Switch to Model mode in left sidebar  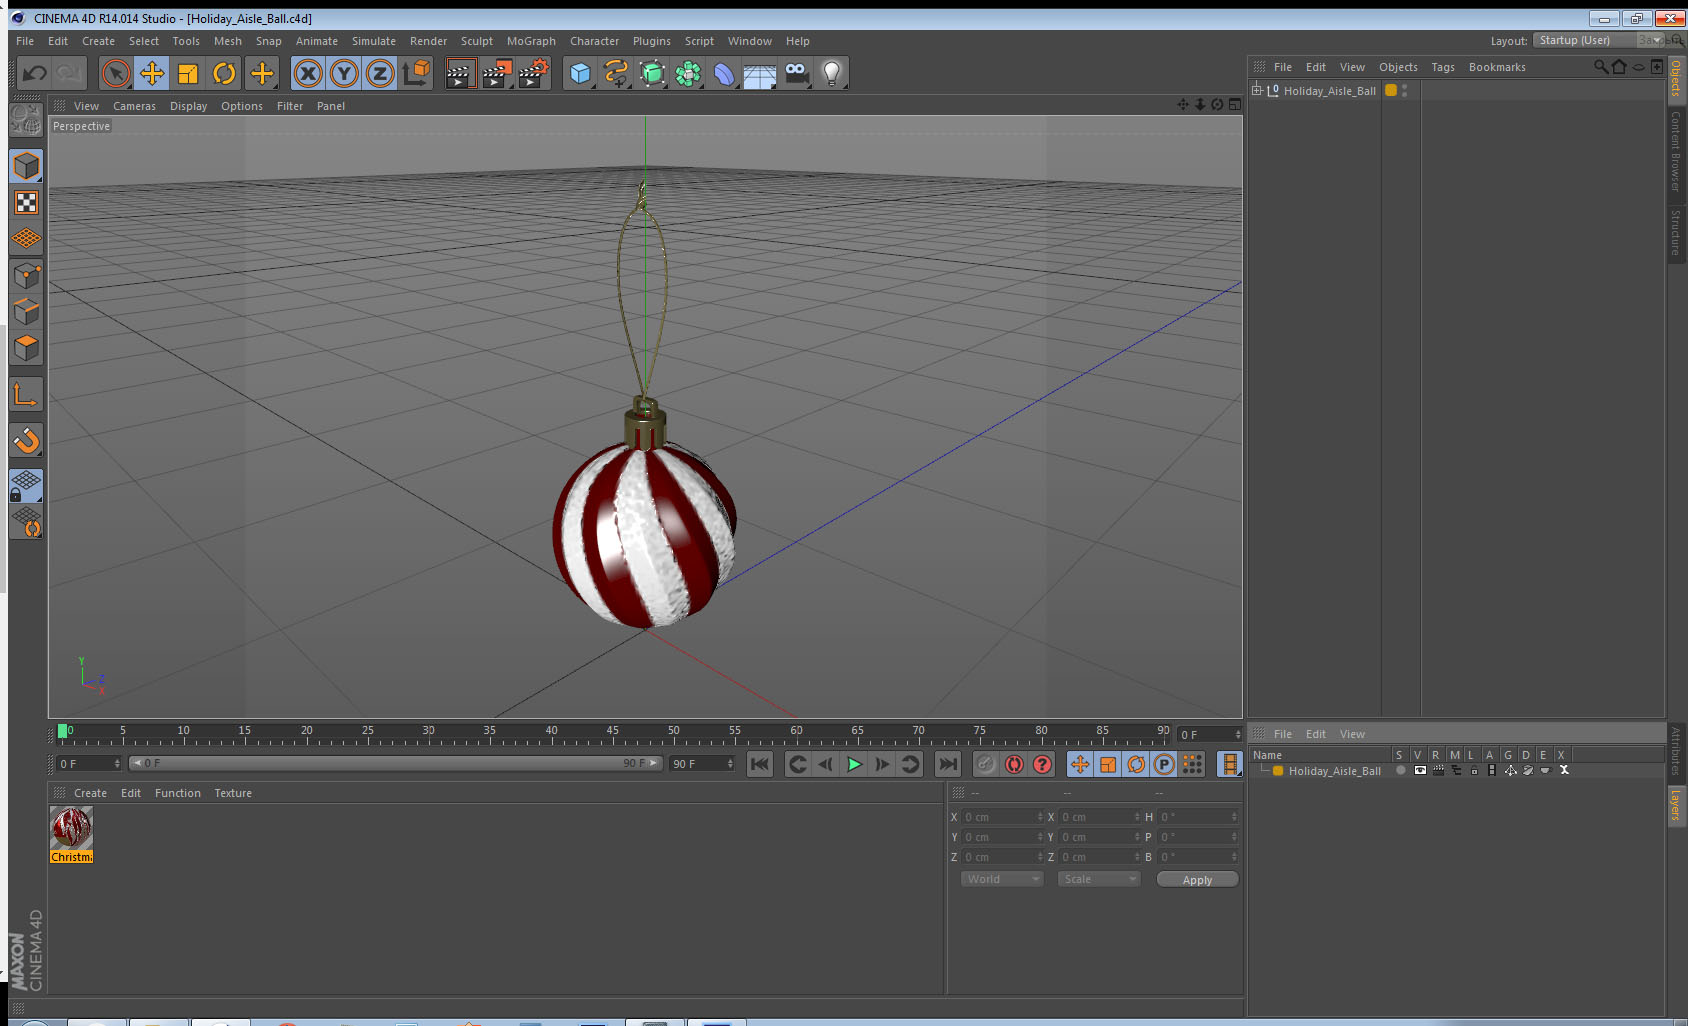(26, 166)
